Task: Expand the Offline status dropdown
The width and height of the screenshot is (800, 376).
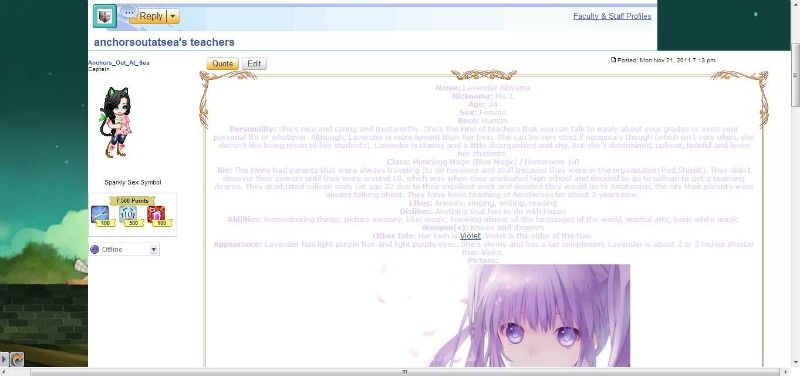Action: point(154,249)
